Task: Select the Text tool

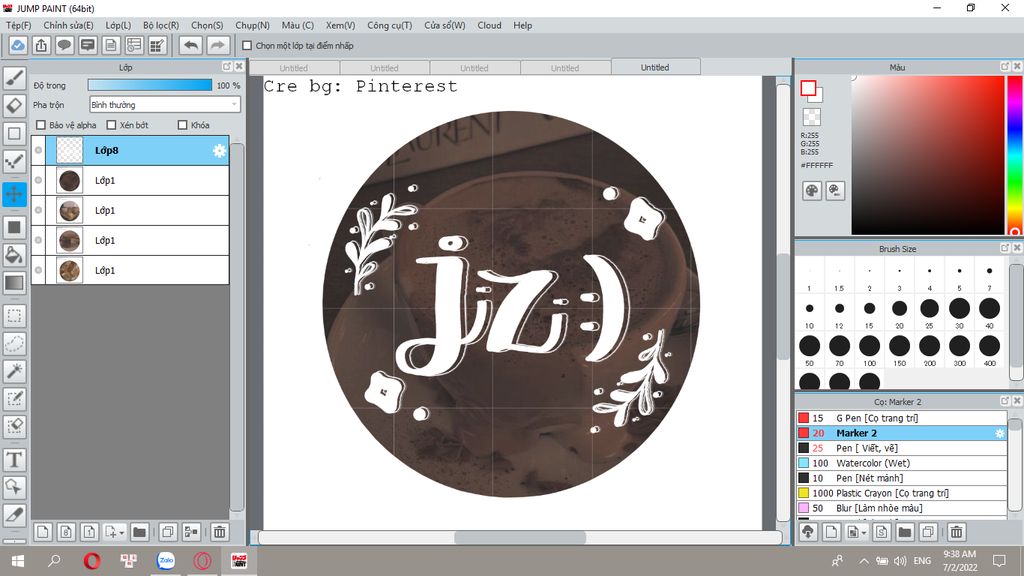Action: pyautogui.click(x=14, y=460)
